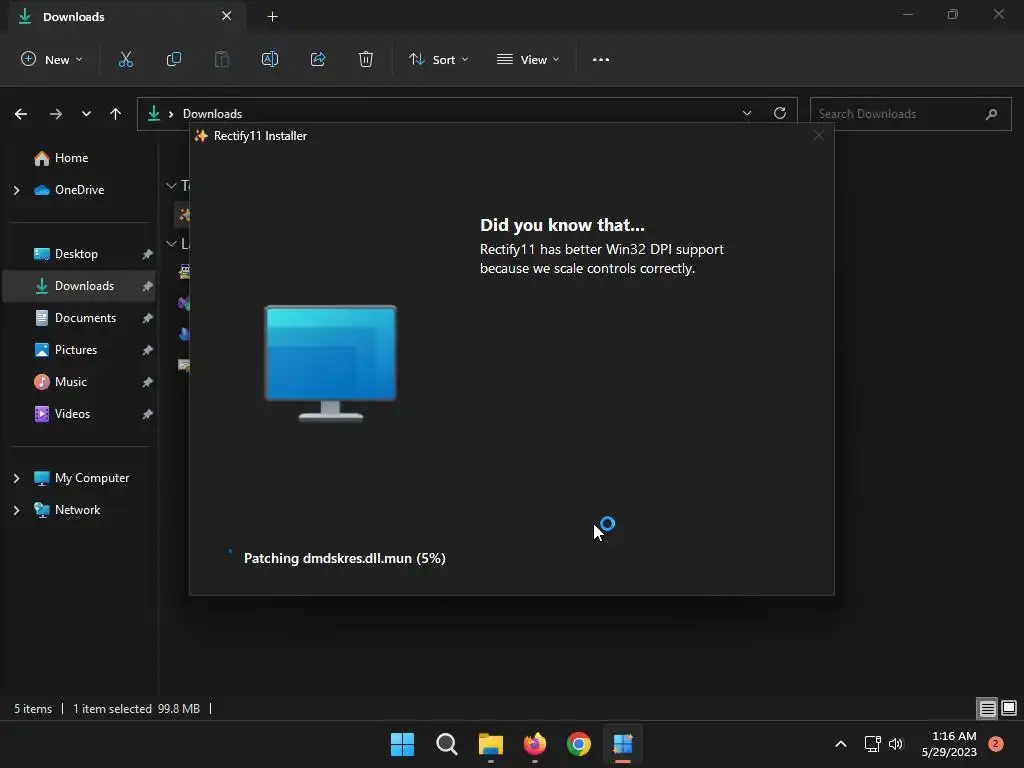The image size is (1024, 768).
Task: Click the Patching dmdskres.dll.mun status text
Action: (x=345, y=558)
